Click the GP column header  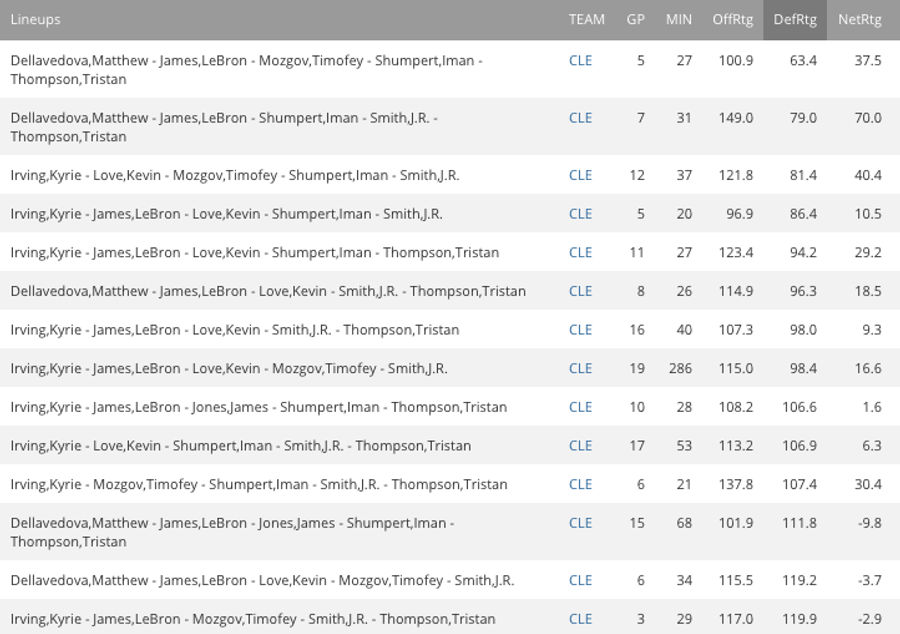(x=635, y=20)
